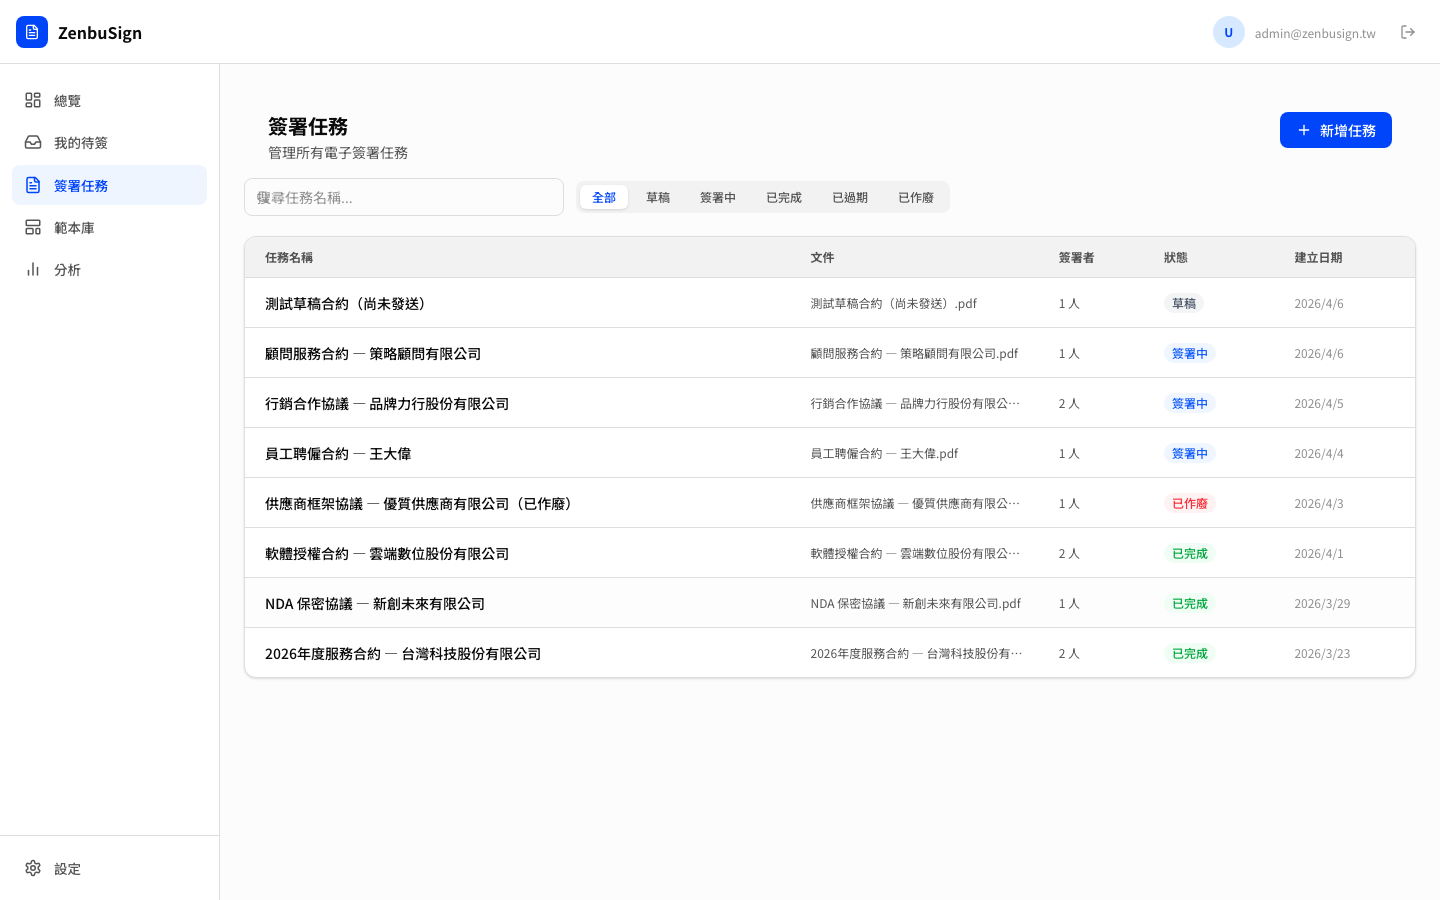The width and height of the screenshot is (1440, 900).
Task: Click 2 人 in 2026年度服務合約 row
Action: (x=1069, y=653)
